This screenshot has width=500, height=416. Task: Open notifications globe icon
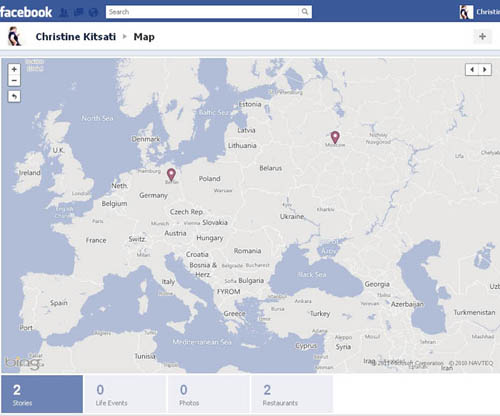pyautogui.click(x=94, y=12)
